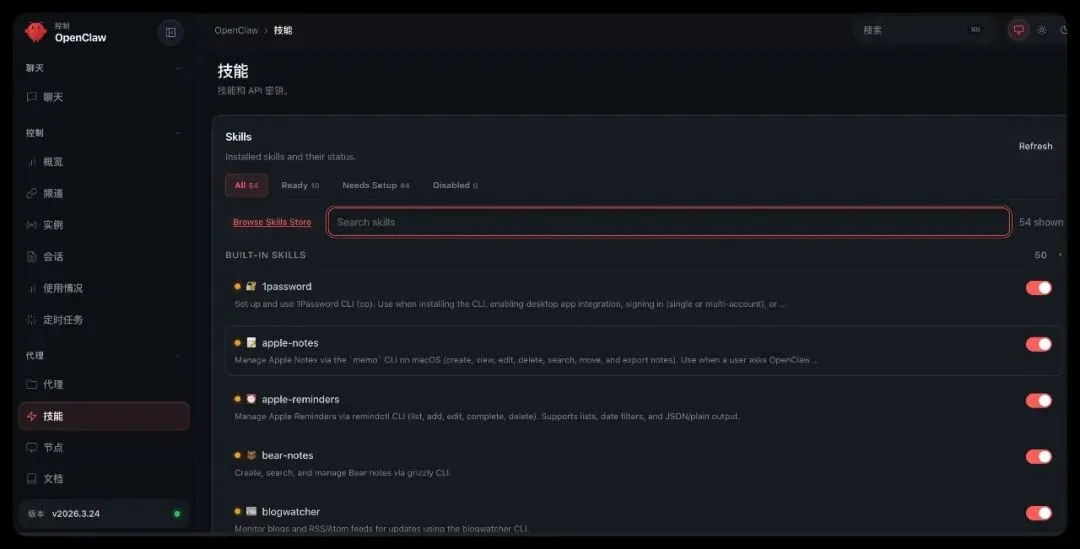This screenshot has width=1080, height=549.
Task: Disable the 1password skill toggle
Action: point(1039,288)
